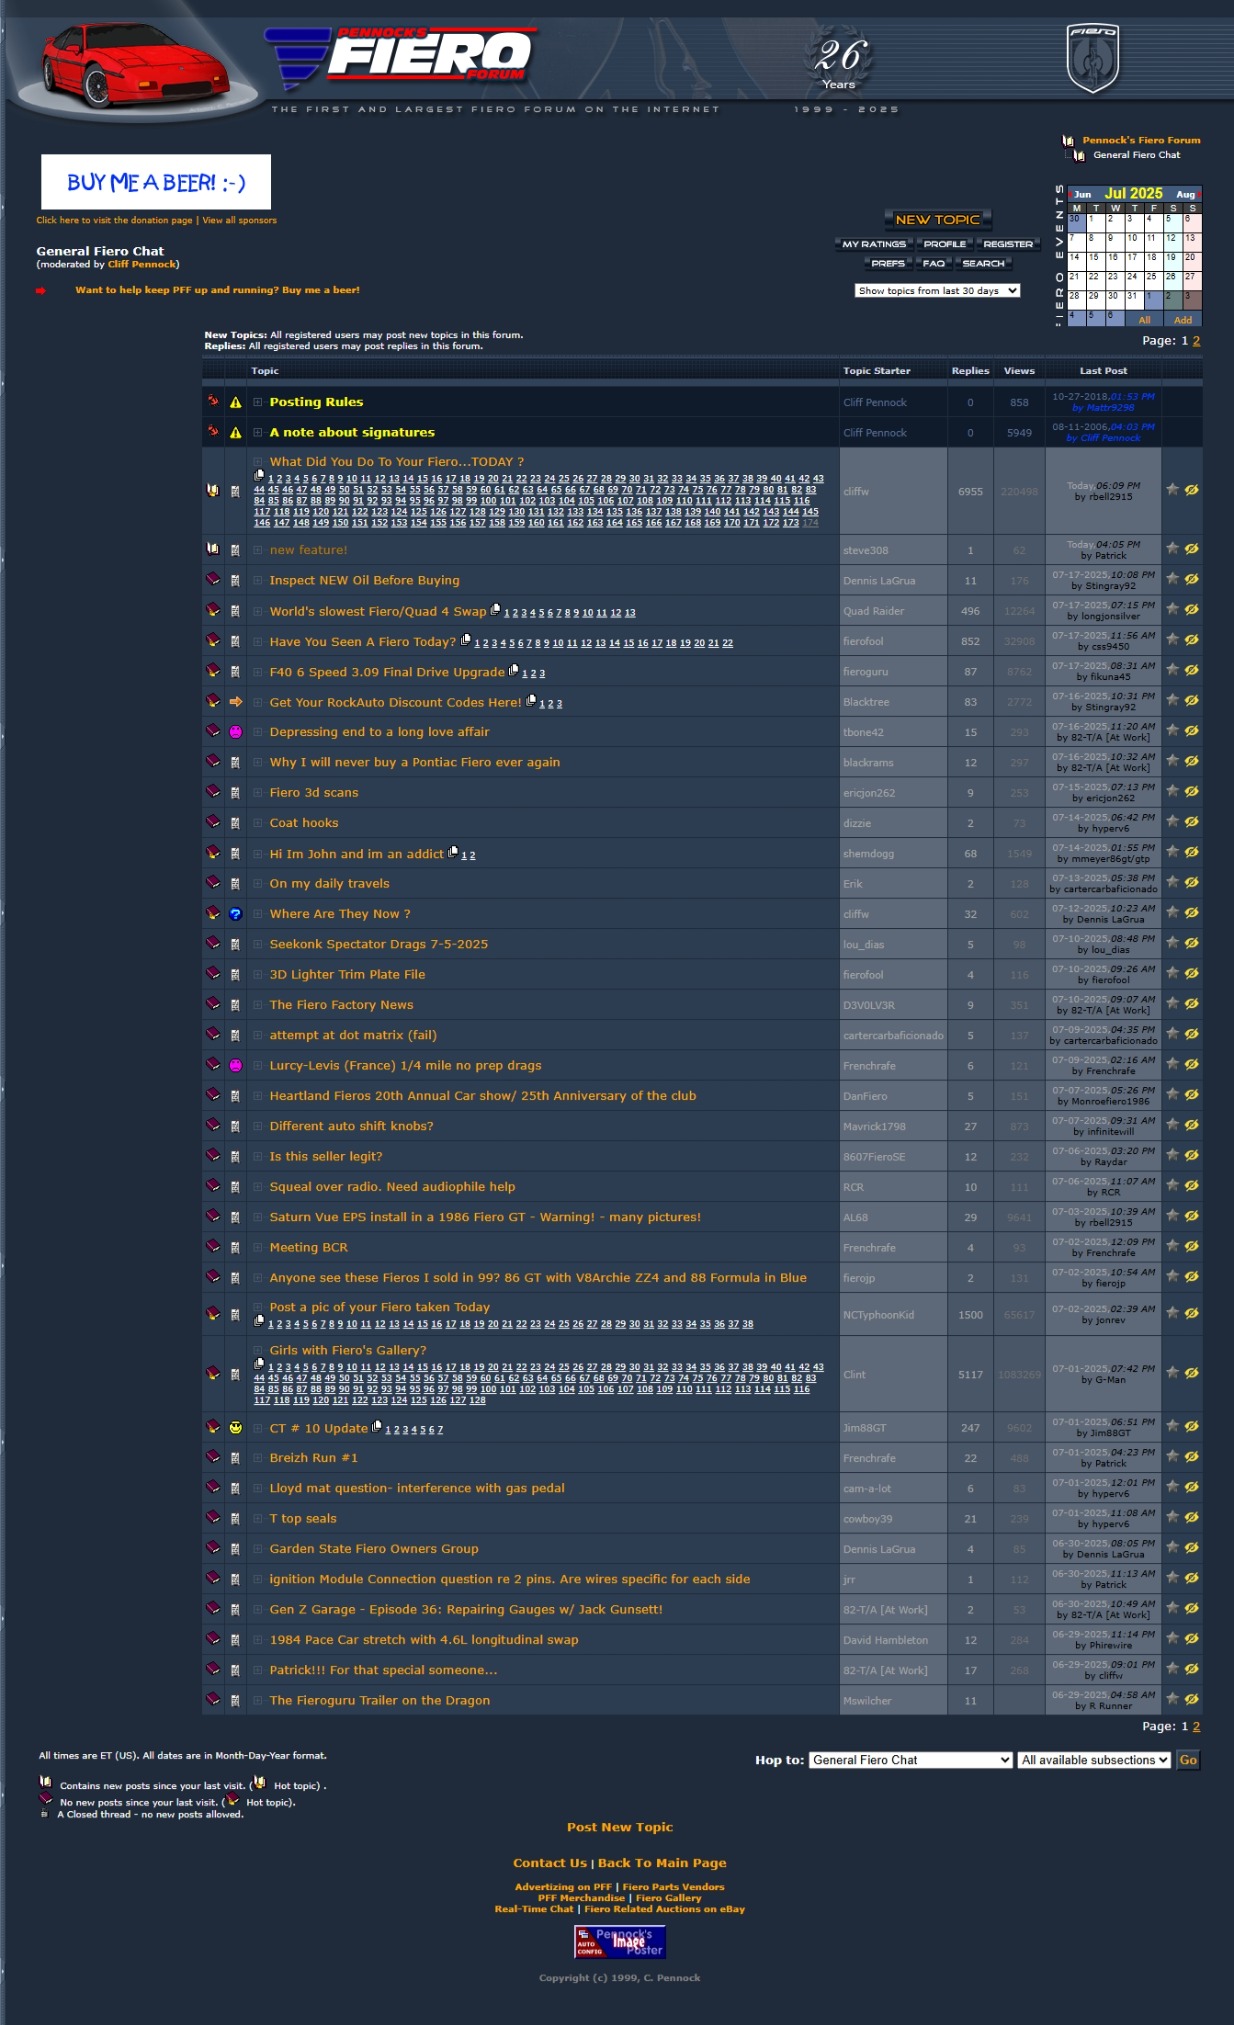Expand preview for 'Why I will never buy' topic
Viewport: 1234px width, 2025px height.
click(x=257, y=762)
